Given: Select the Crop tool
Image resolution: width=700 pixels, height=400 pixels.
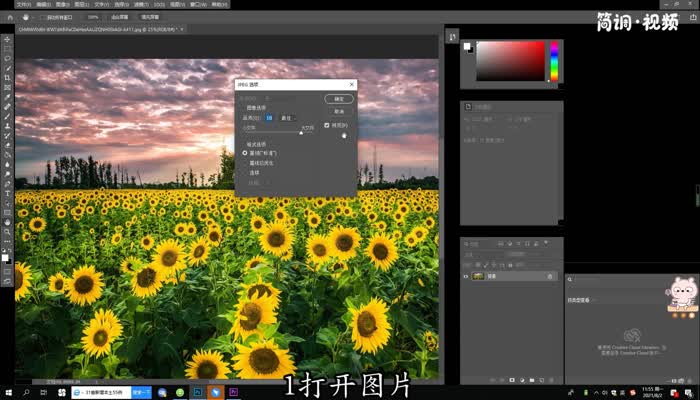Looking at the screenshot, I should pyautogui.click(x=8, y=77).
